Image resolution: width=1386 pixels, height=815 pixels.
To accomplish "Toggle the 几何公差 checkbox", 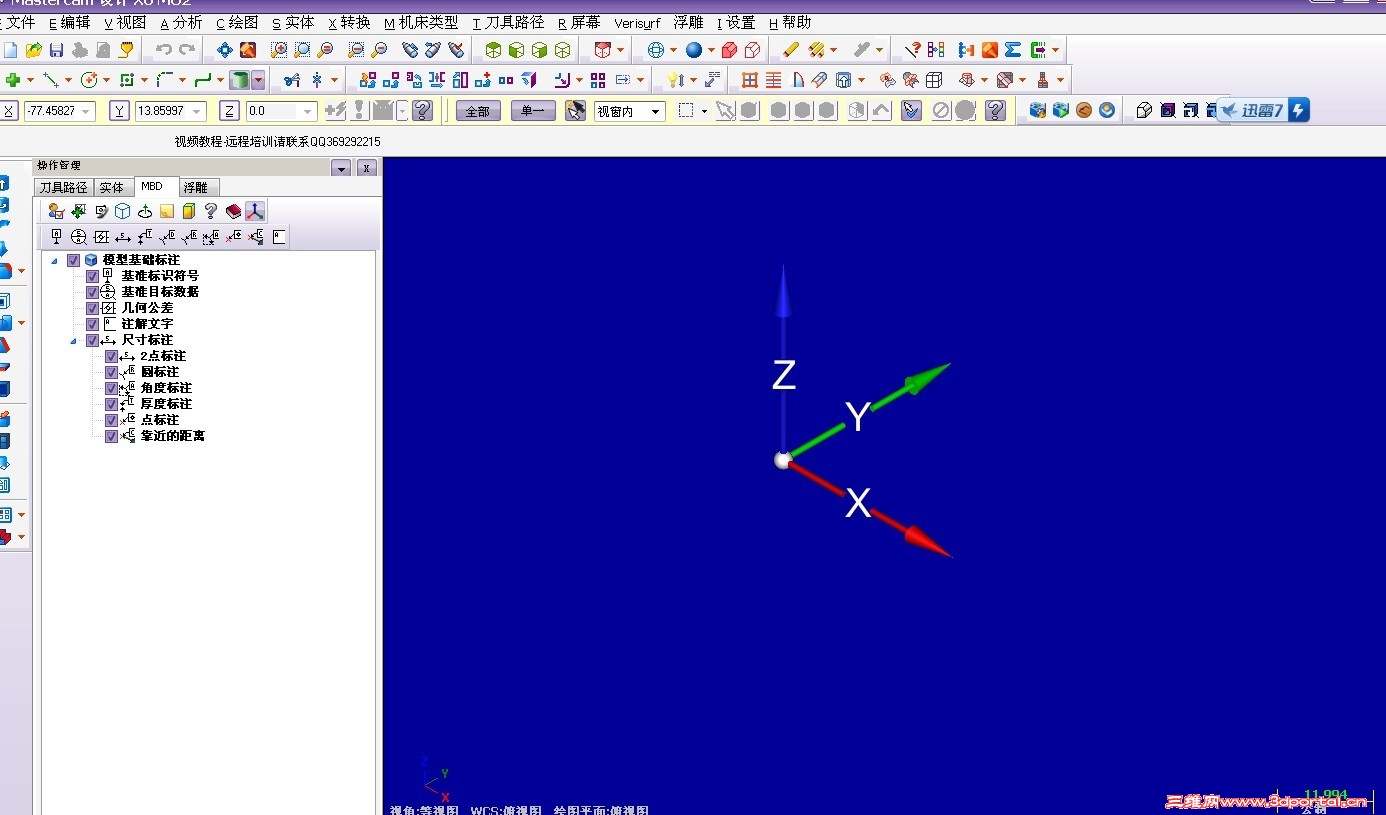I will (x=92, y=308).
